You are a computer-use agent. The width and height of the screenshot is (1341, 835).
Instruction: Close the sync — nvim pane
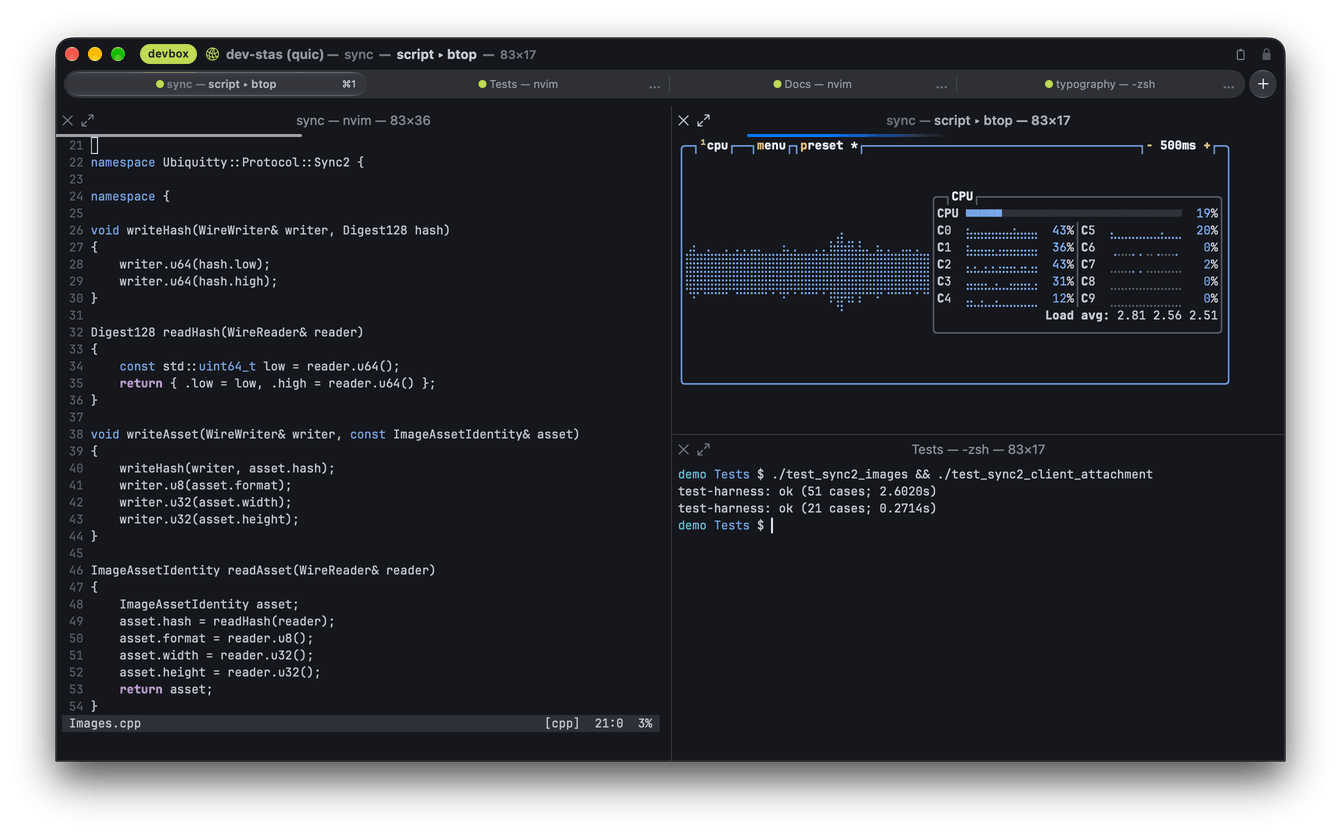pos(68,120)
